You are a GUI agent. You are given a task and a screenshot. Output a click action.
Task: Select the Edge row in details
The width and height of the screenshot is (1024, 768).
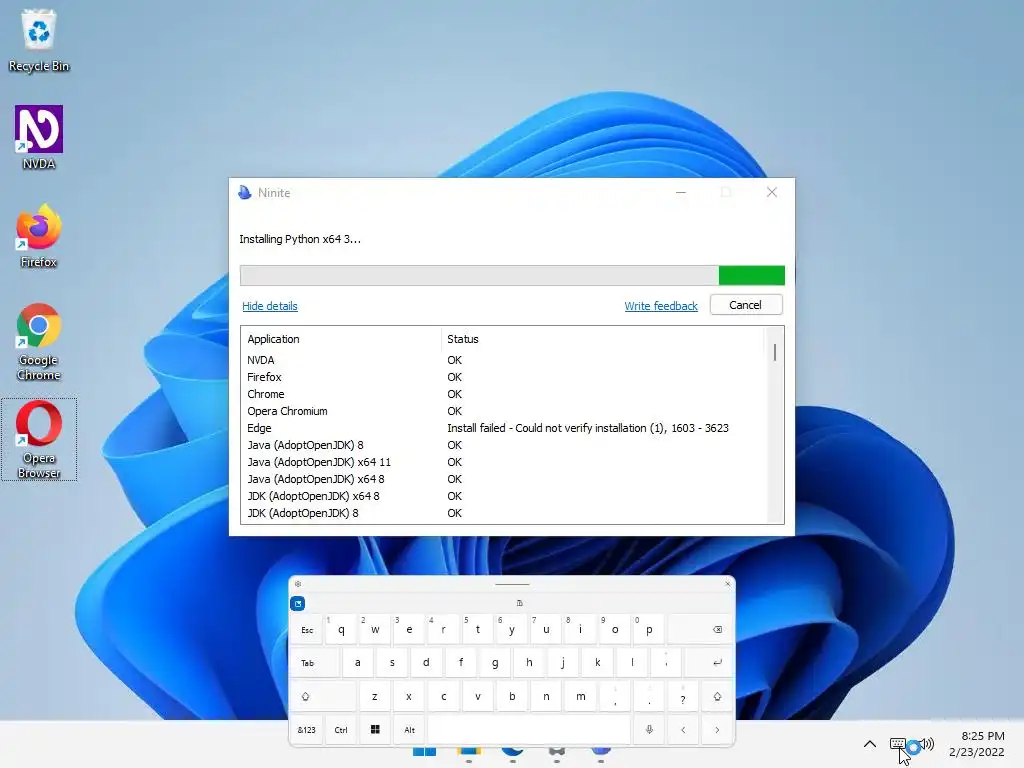pyautogui.click(x=503, y=428)
